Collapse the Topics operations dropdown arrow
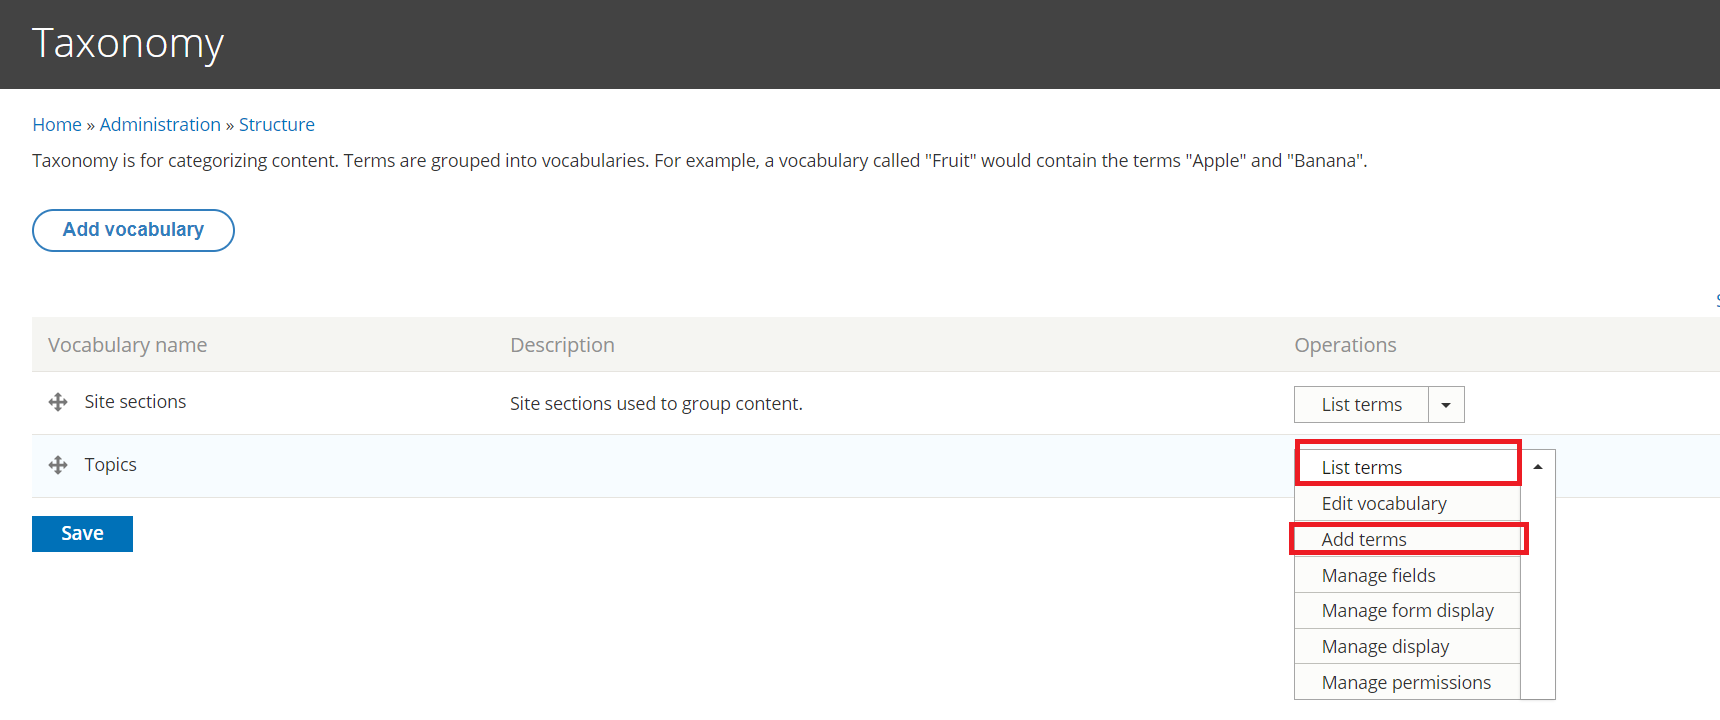Screen dimensions: 1720x720 coord(1538,467)
